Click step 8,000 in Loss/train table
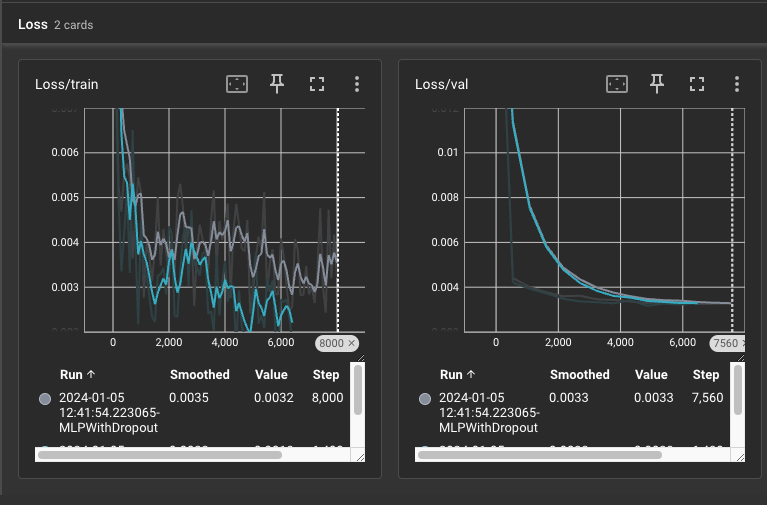 coord(327,397)
